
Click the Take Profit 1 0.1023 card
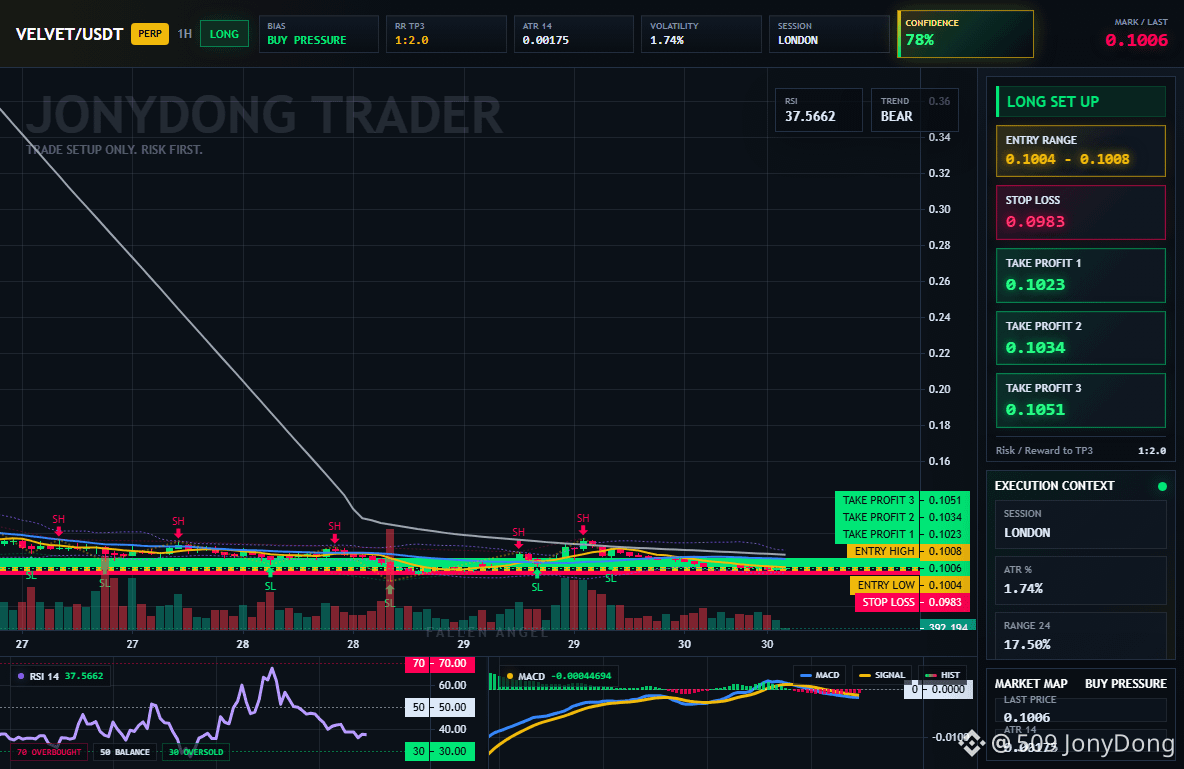pyautogui.click(x=1081, y=275)
